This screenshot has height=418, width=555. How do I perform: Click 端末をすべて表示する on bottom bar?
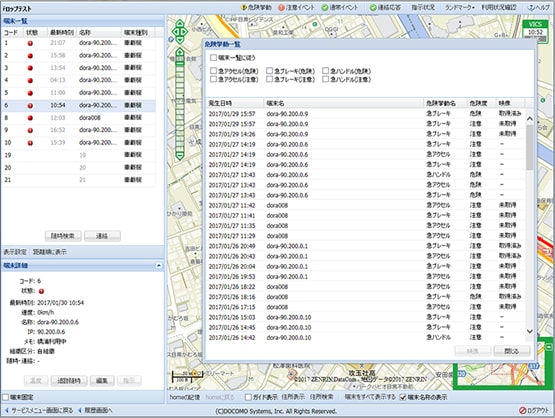click(370, 397)
